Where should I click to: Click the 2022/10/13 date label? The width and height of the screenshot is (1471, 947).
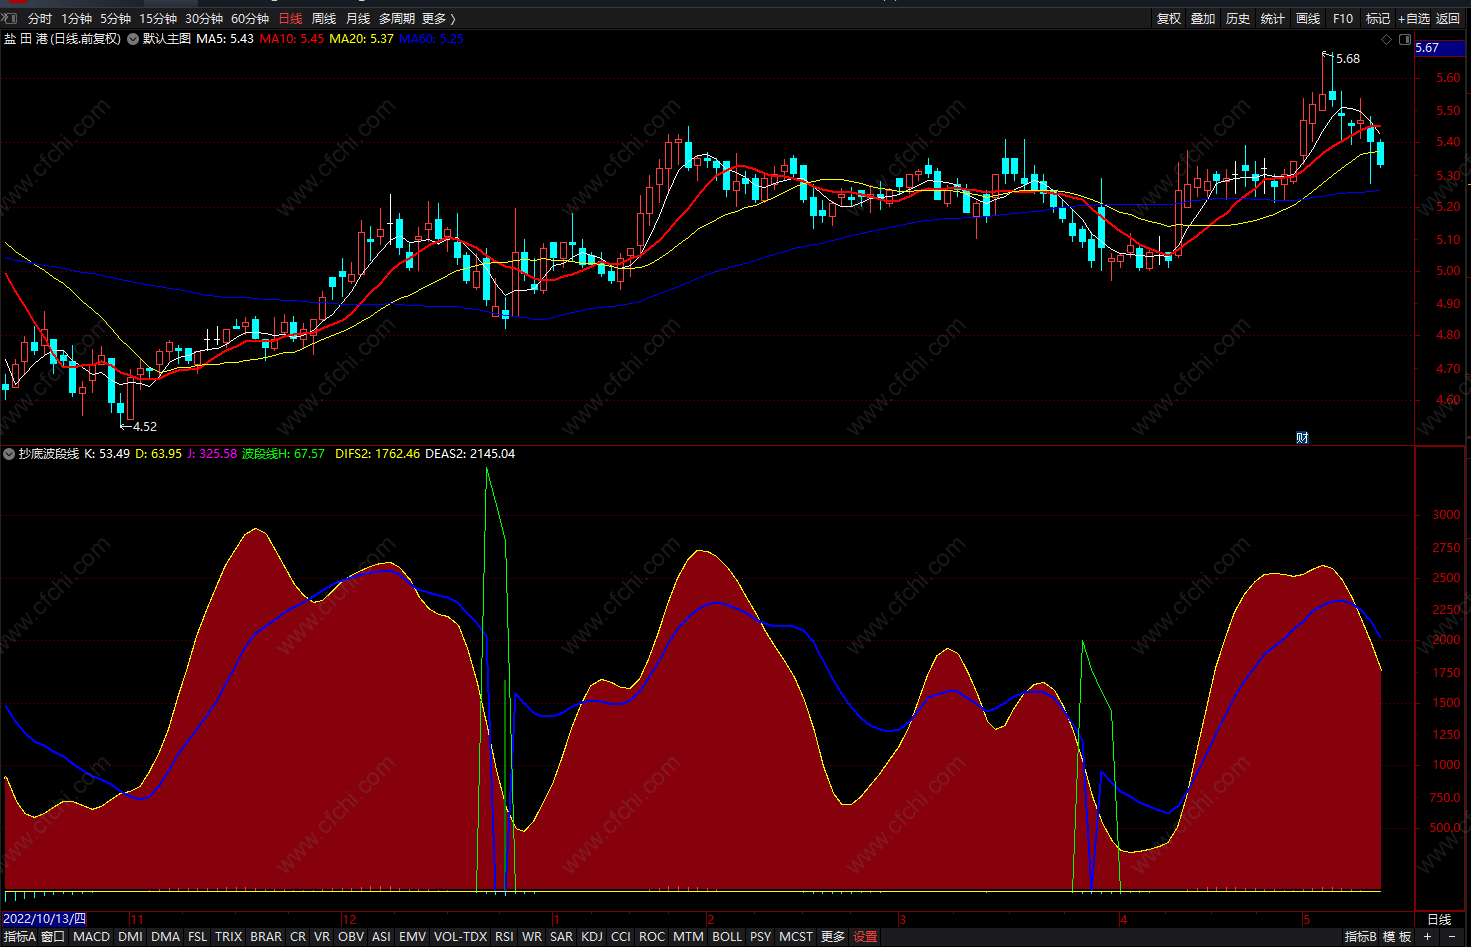pos(45,919)
